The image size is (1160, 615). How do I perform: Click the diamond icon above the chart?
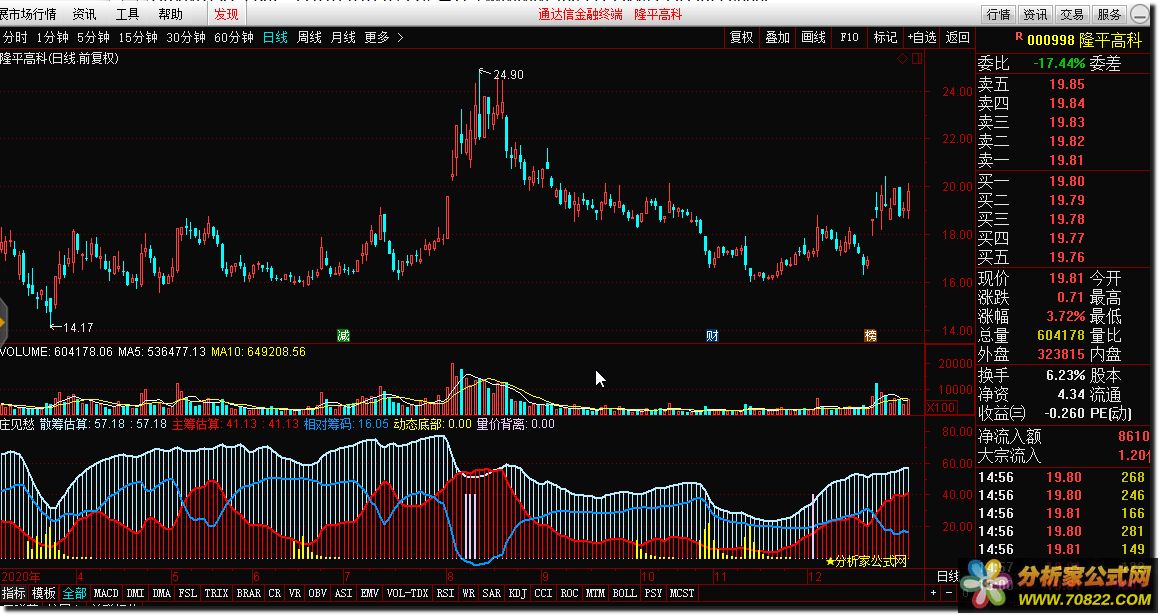[903, 59]
